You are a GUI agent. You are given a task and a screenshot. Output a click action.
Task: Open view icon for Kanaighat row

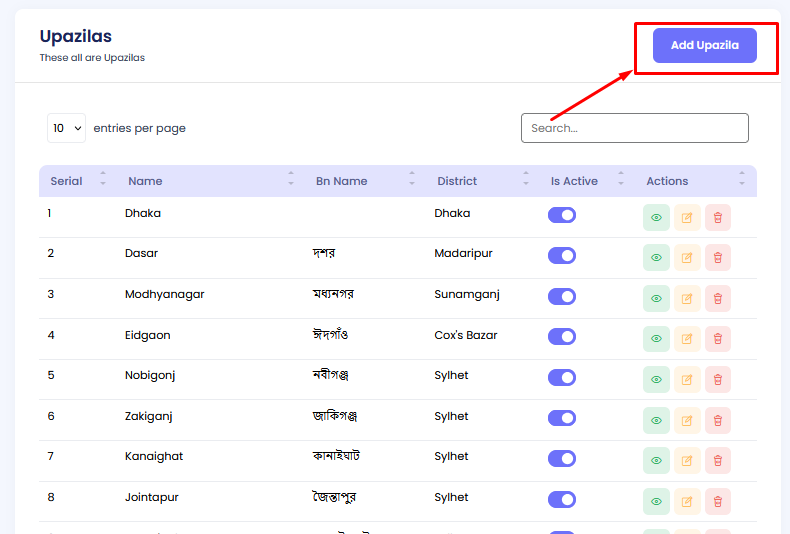click(656, 461)
